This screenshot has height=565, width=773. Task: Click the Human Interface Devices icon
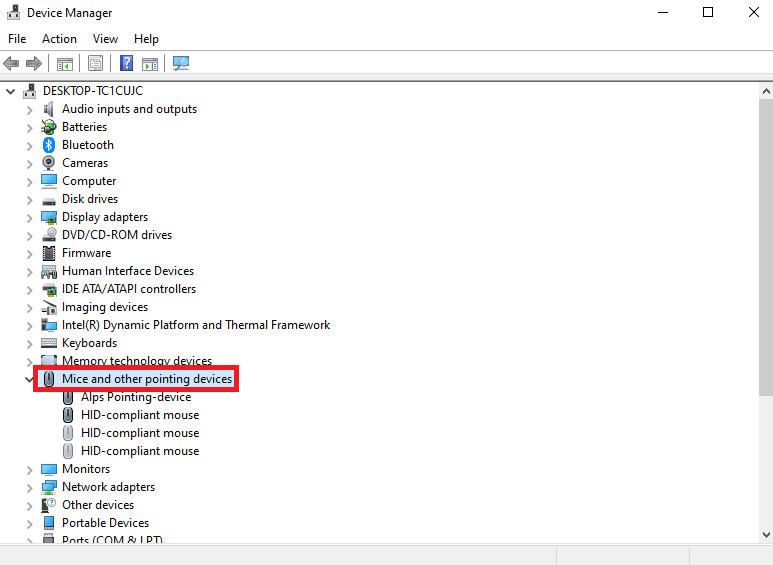[49, 271]
